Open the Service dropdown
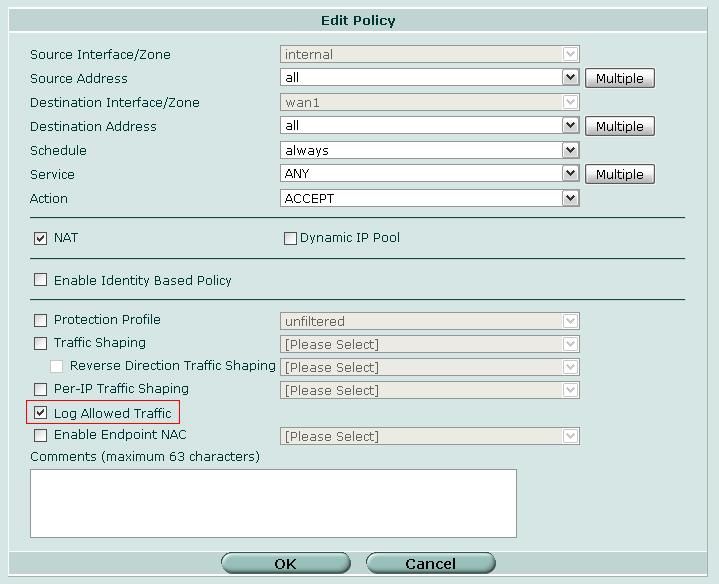This screenshot has width=719, height=584. coord(570,173)
